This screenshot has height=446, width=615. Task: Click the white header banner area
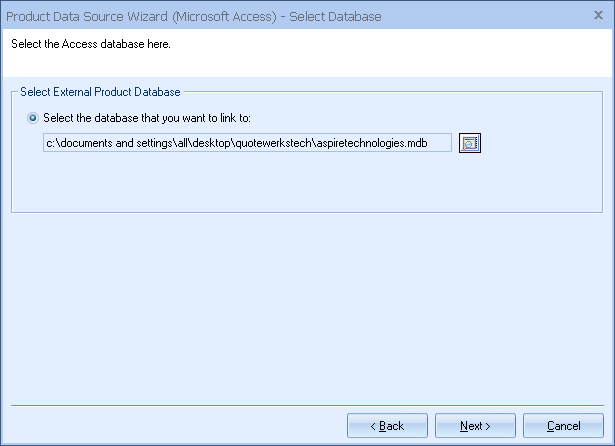click(400, 50)
